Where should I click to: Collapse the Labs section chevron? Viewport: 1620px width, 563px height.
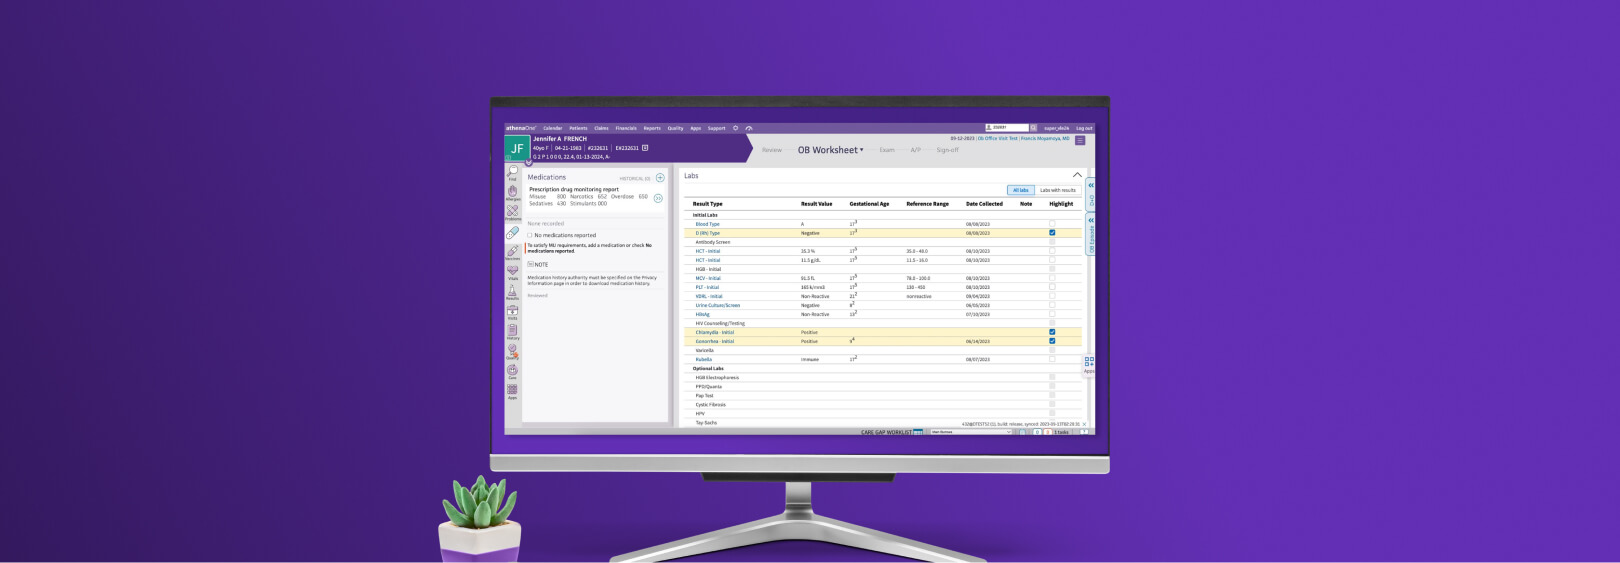1077,176
